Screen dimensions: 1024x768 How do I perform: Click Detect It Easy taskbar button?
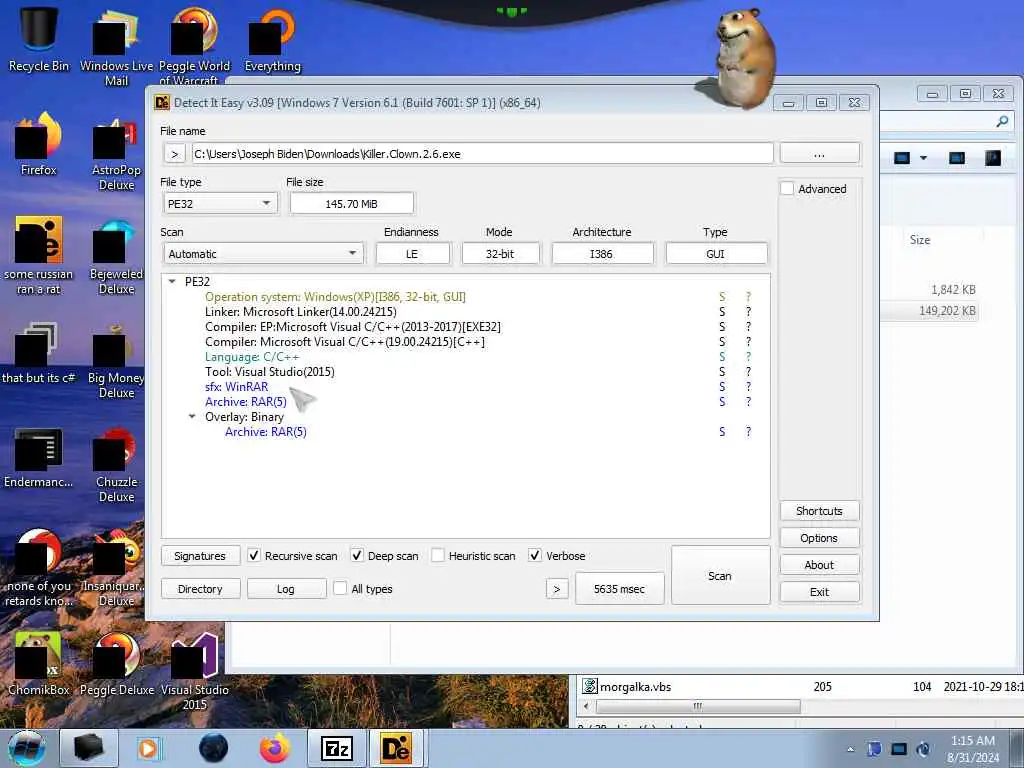pyautogui.click(x=396, y=748)
